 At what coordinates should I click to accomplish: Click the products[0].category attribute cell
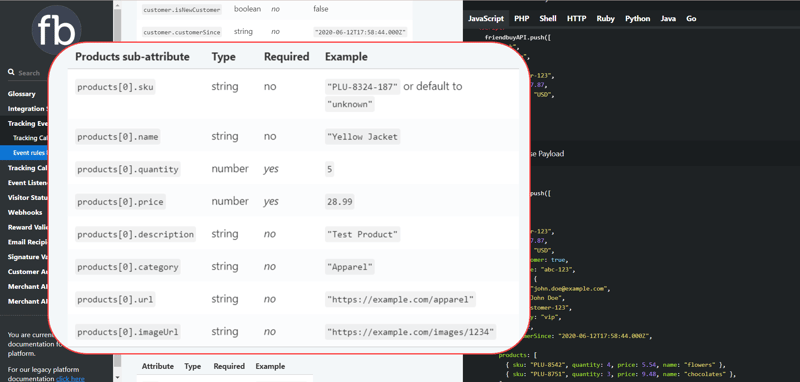pos(128,267)
